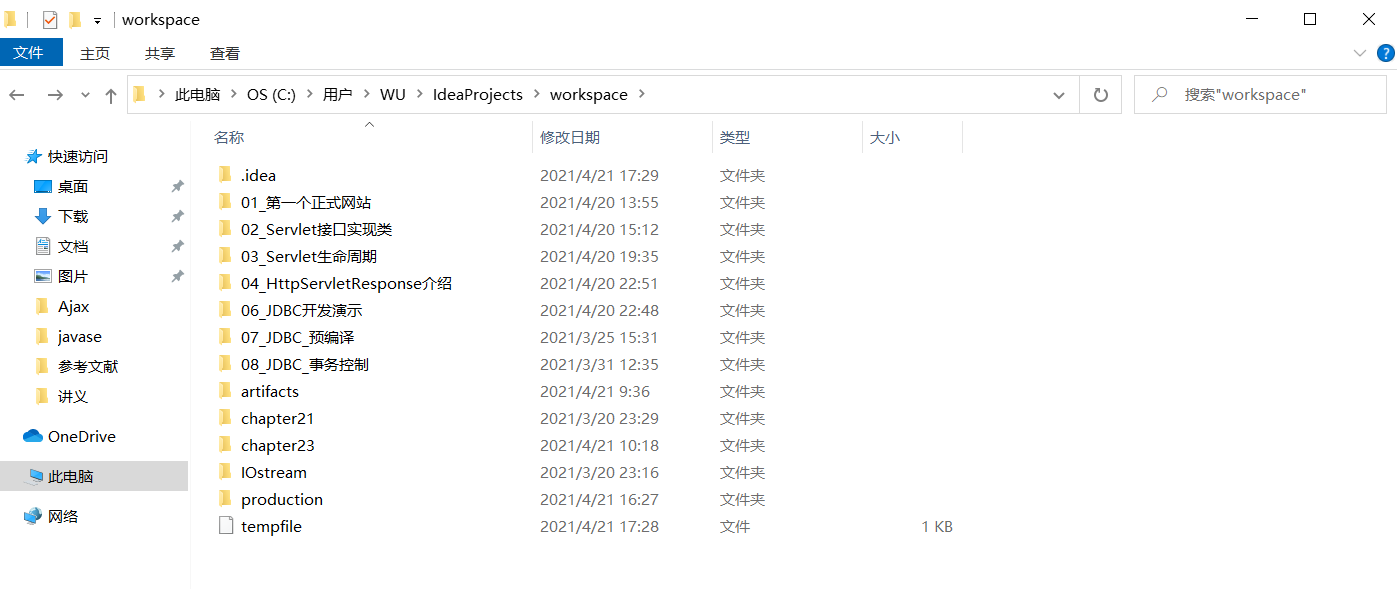Click the pin icon next to 桌面

[177, 187]
